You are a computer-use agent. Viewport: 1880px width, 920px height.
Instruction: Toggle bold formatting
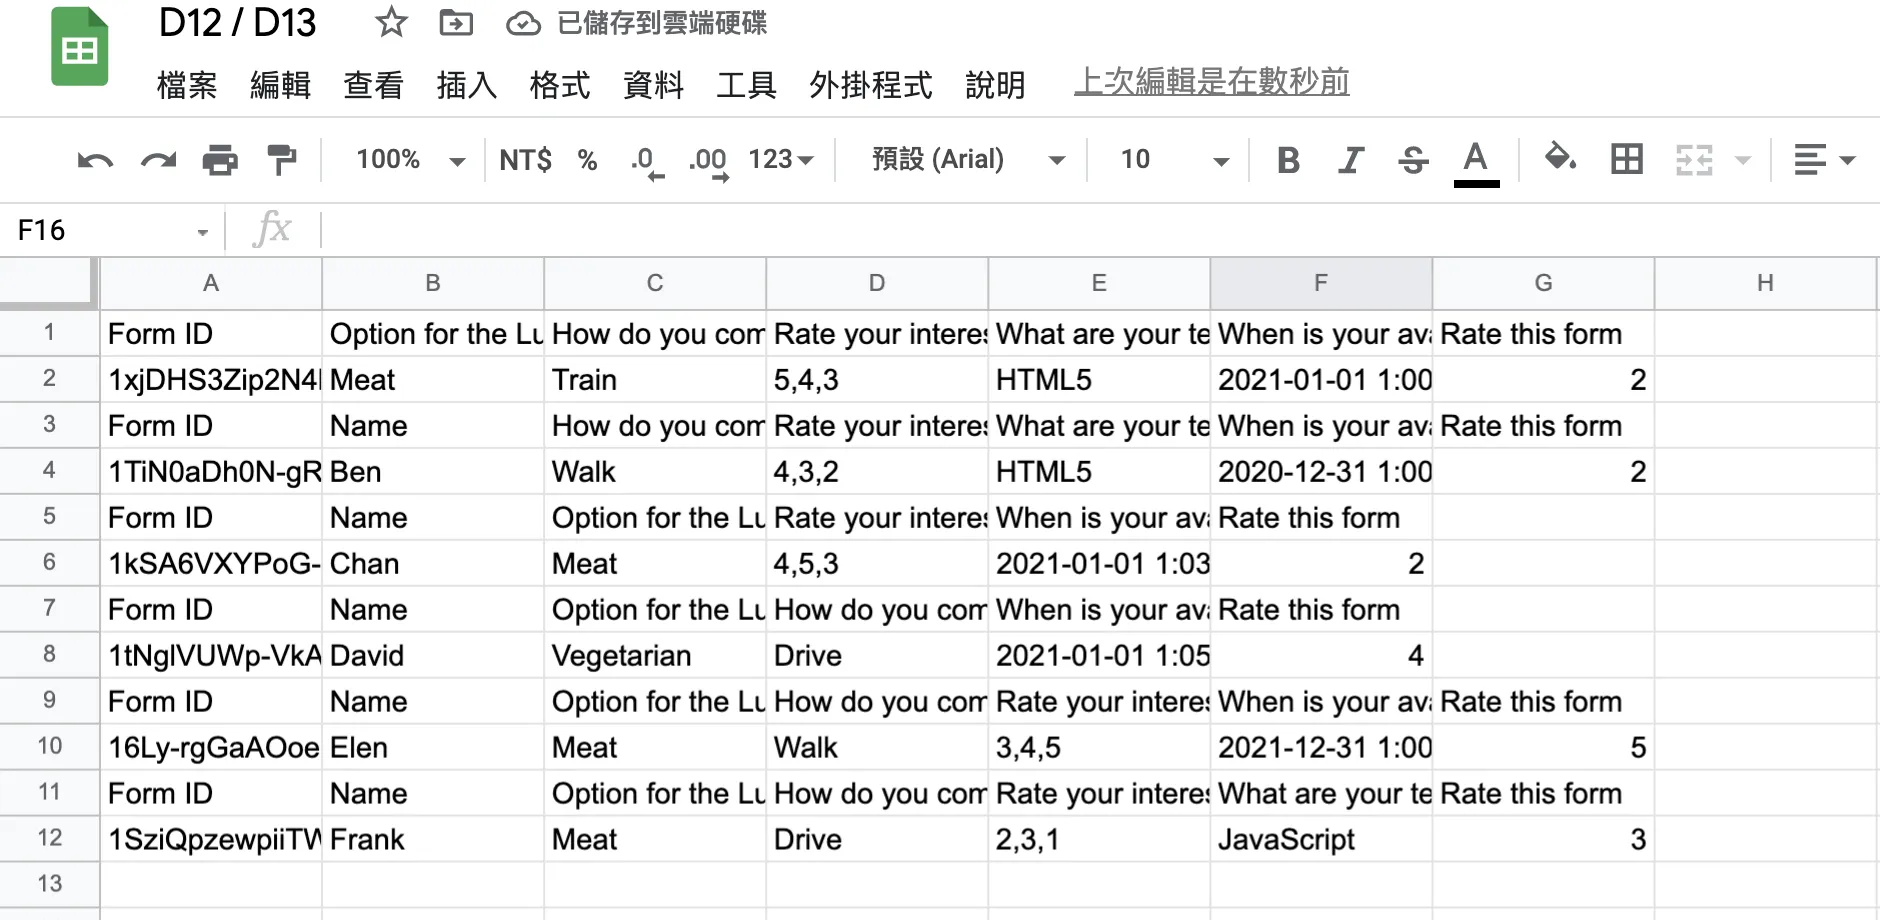click(1289, 159)
